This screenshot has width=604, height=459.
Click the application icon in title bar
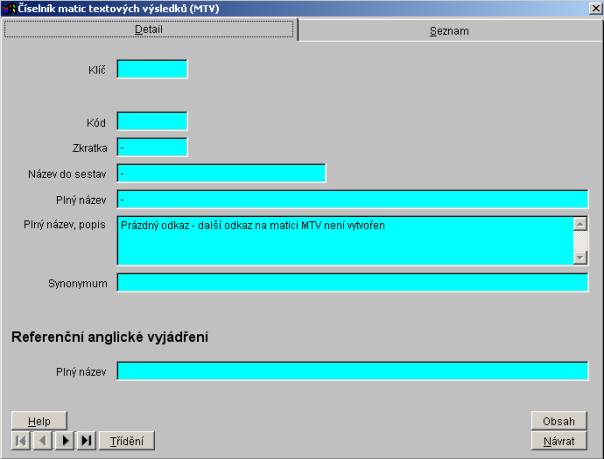[x=8, y=8]
